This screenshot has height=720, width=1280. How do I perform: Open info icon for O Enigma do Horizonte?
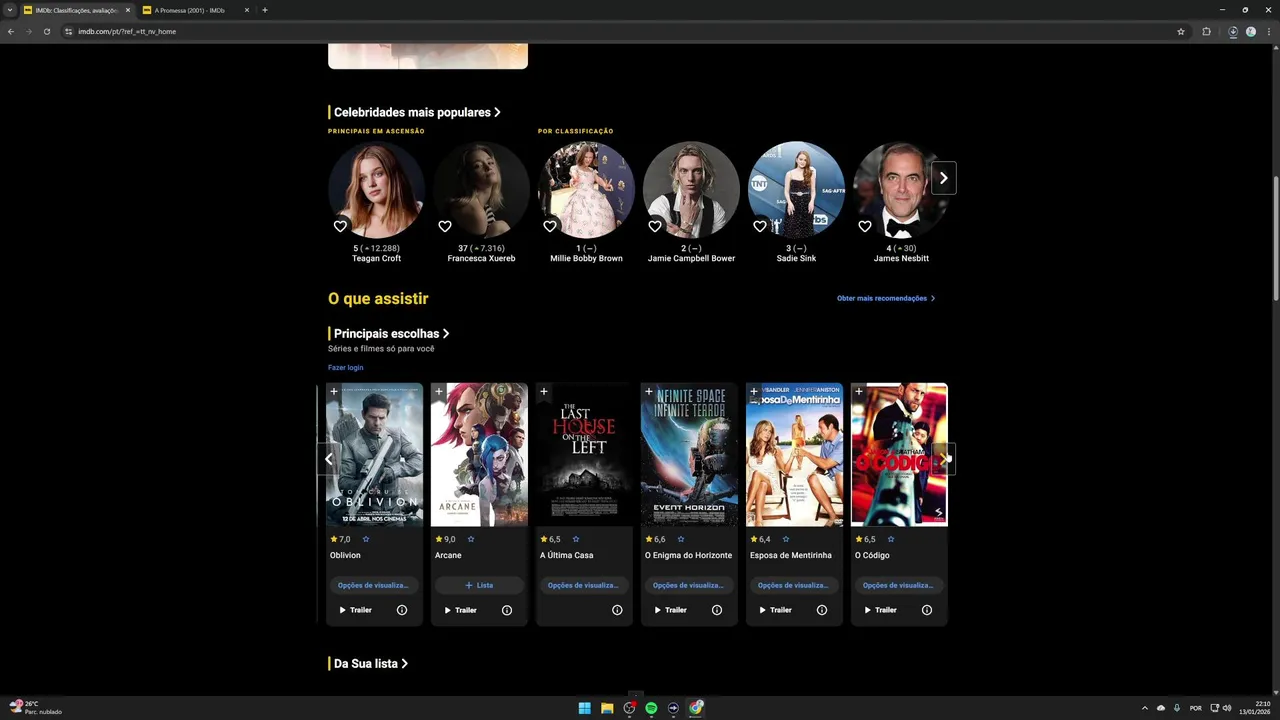tap(717, 610)
